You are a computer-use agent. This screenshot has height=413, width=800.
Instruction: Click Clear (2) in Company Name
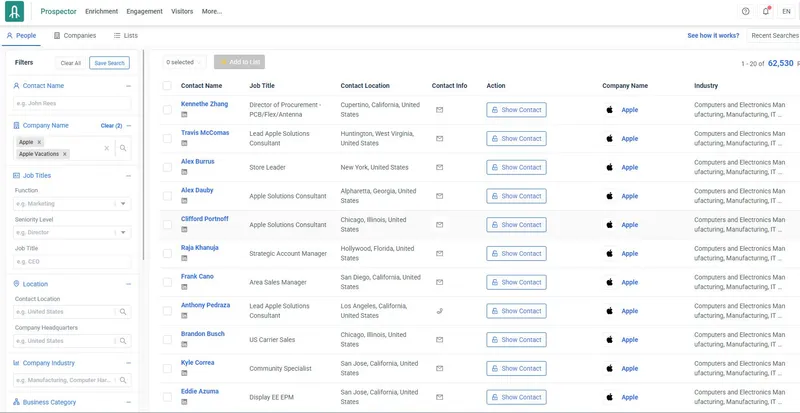coord(111,126)
